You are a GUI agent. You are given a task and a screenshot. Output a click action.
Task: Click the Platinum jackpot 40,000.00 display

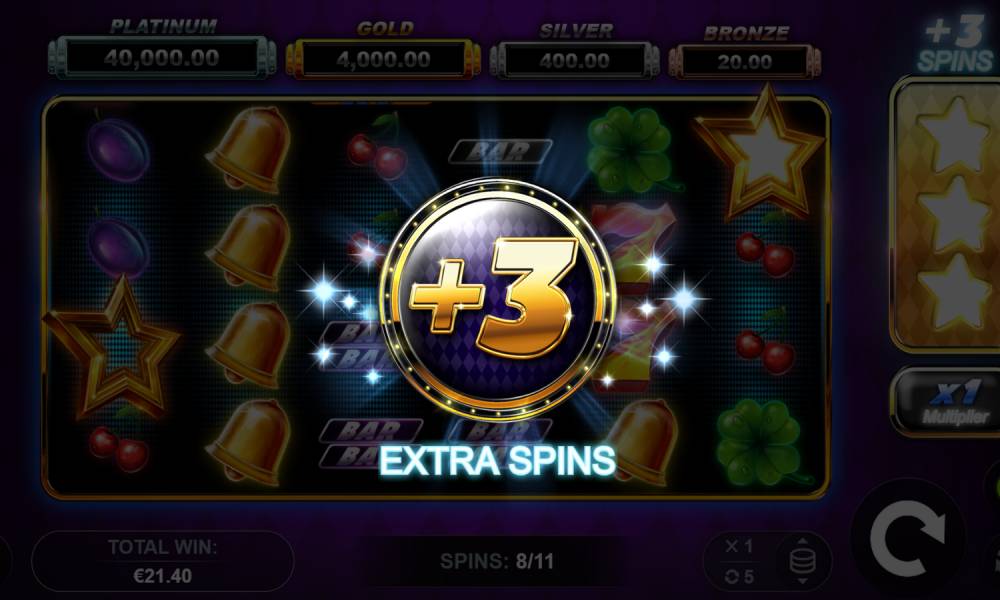tap(162, 59)
